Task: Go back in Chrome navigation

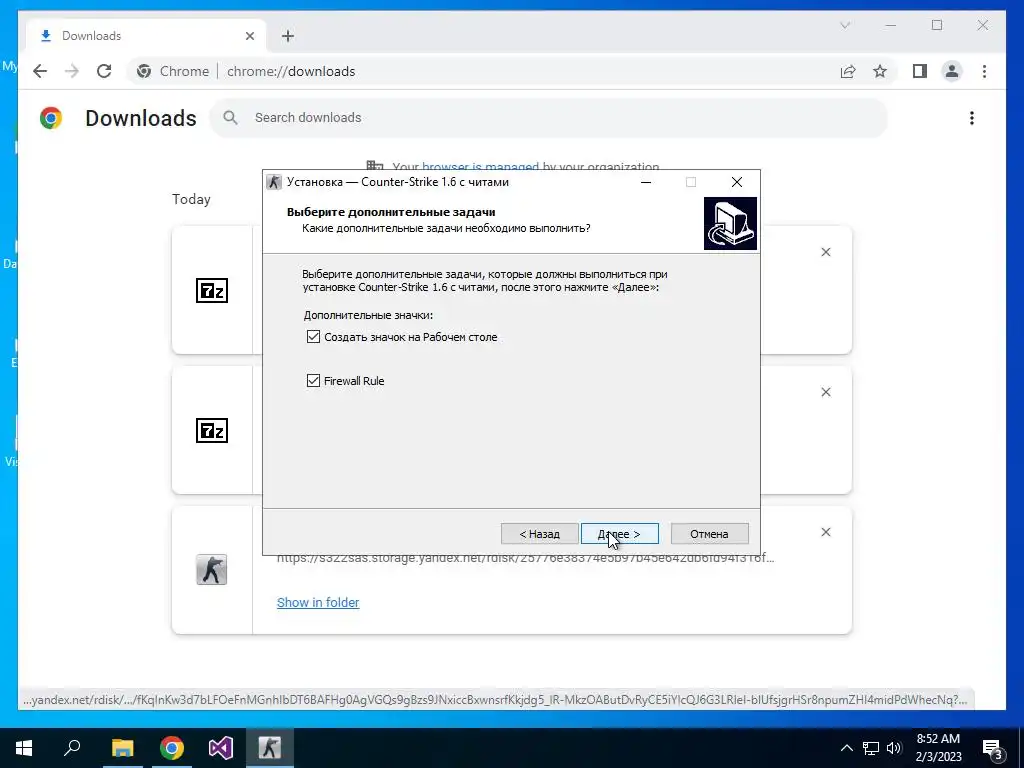Action: point(40,71)
